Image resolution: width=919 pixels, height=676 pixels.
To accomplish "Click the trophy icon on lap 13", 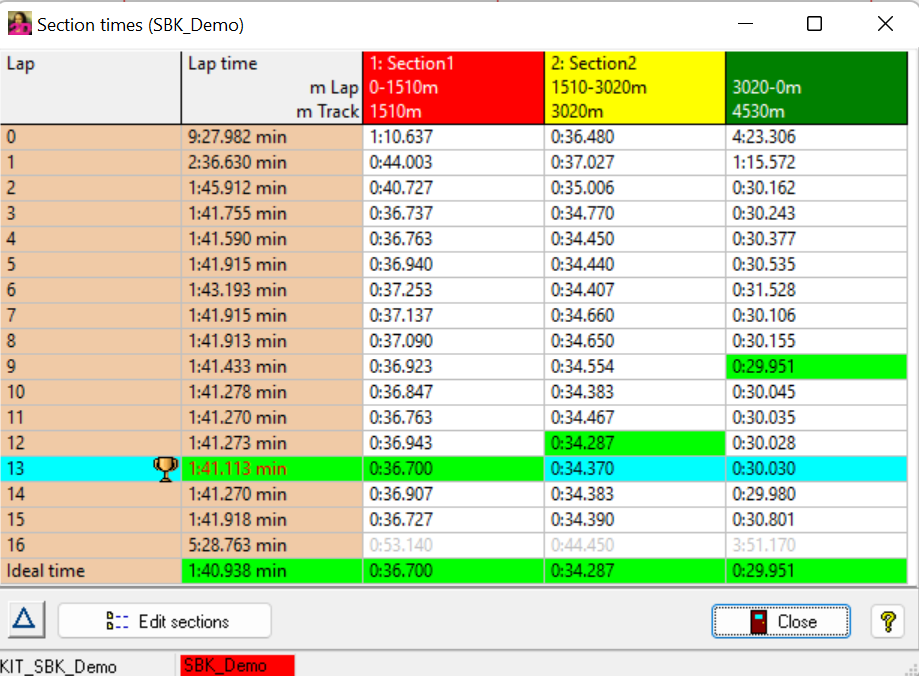I will 165,468.
